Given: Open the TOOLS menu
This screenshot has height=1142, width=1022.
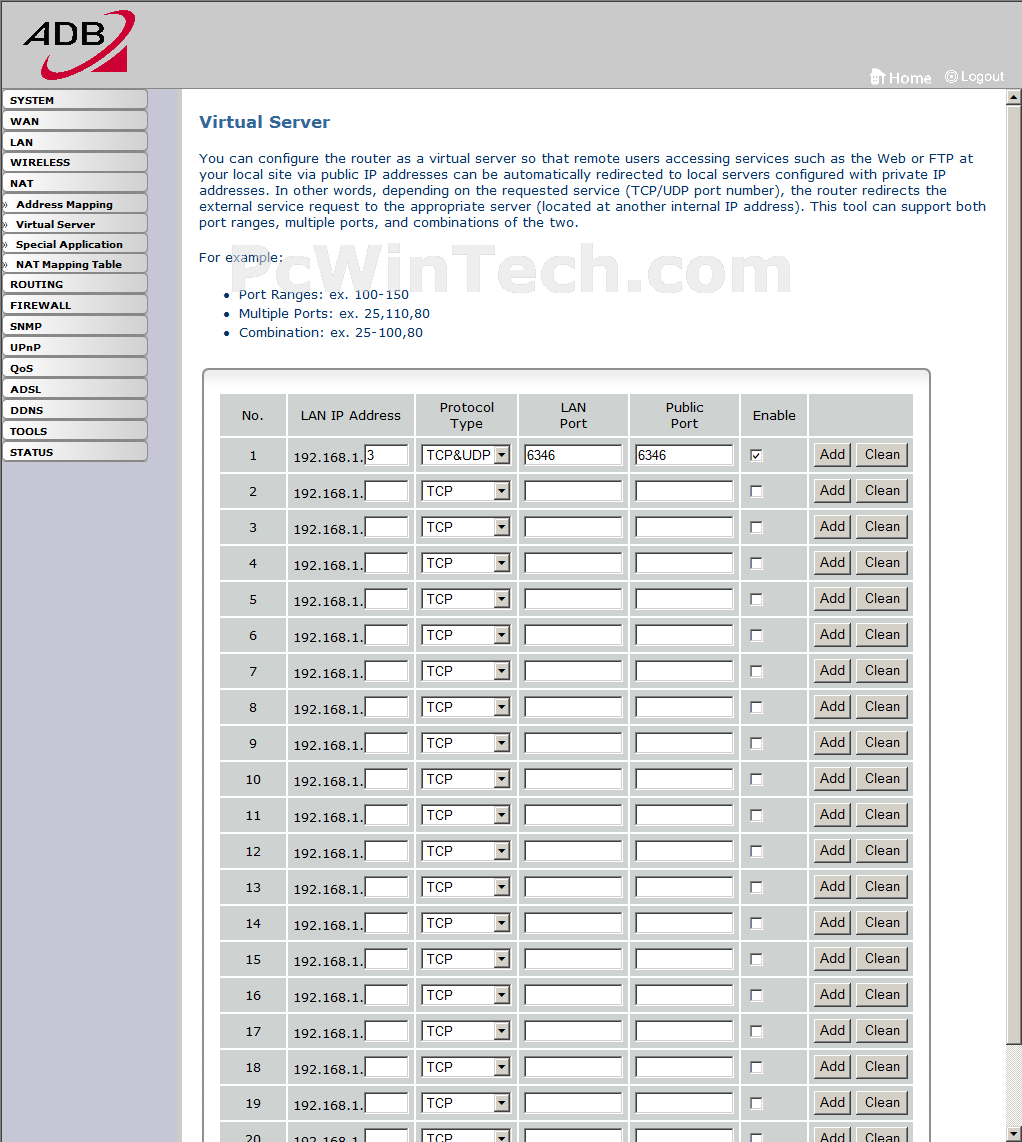Looking at the screenshot, I should pos(75,431).
